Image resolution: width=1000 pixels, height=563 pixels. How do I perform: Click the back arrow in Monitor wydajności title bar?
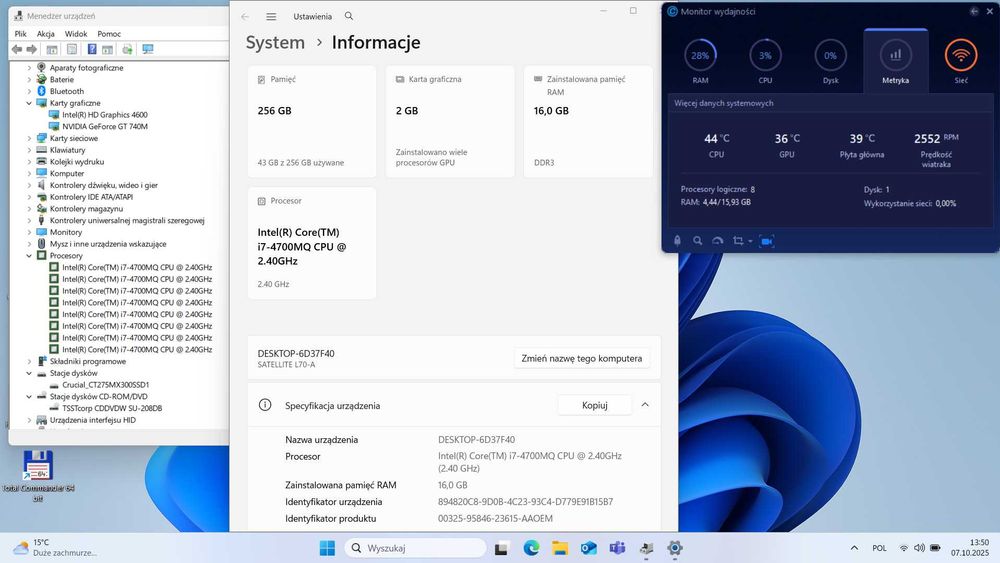974,11
